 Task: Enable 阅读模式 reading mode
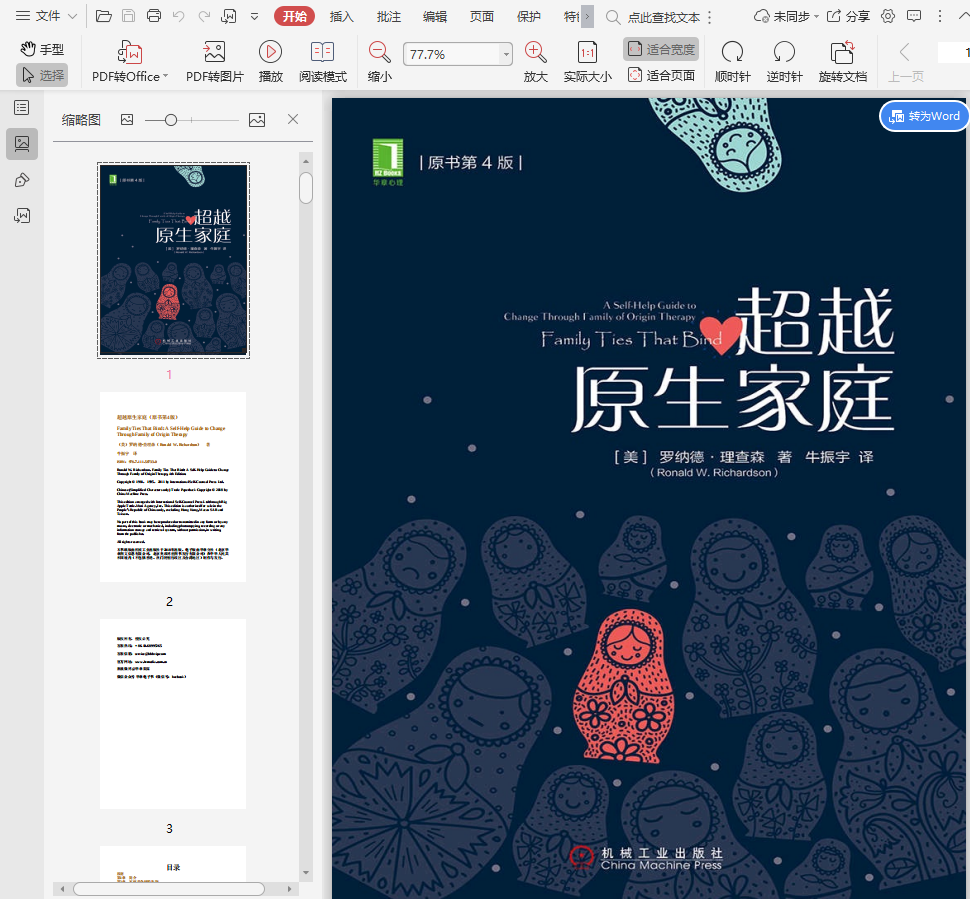tap(322, 61)
